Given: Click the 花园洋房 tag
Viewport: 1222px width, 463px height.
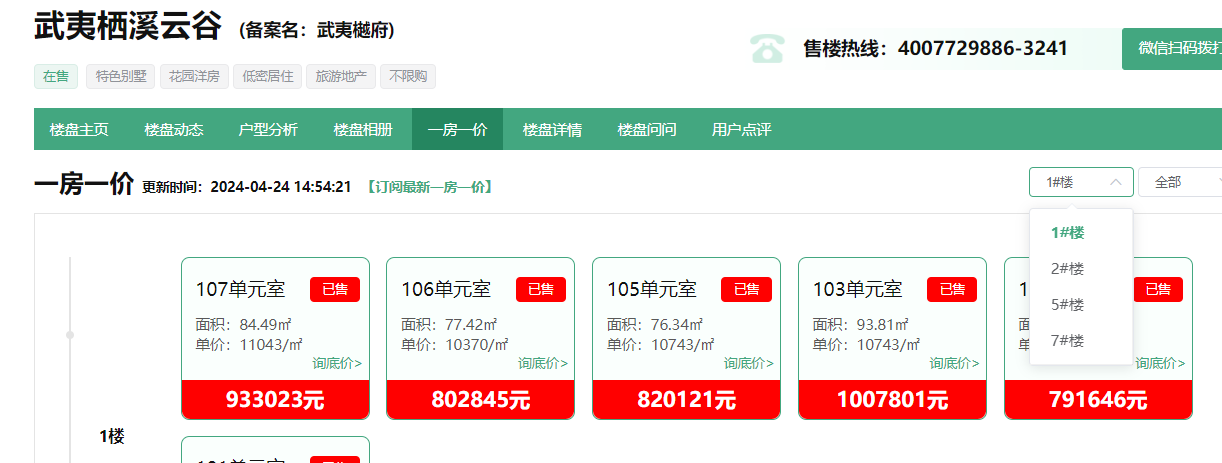Looking at the screenshot, I should pyautogui.click(x=192, y=77).
